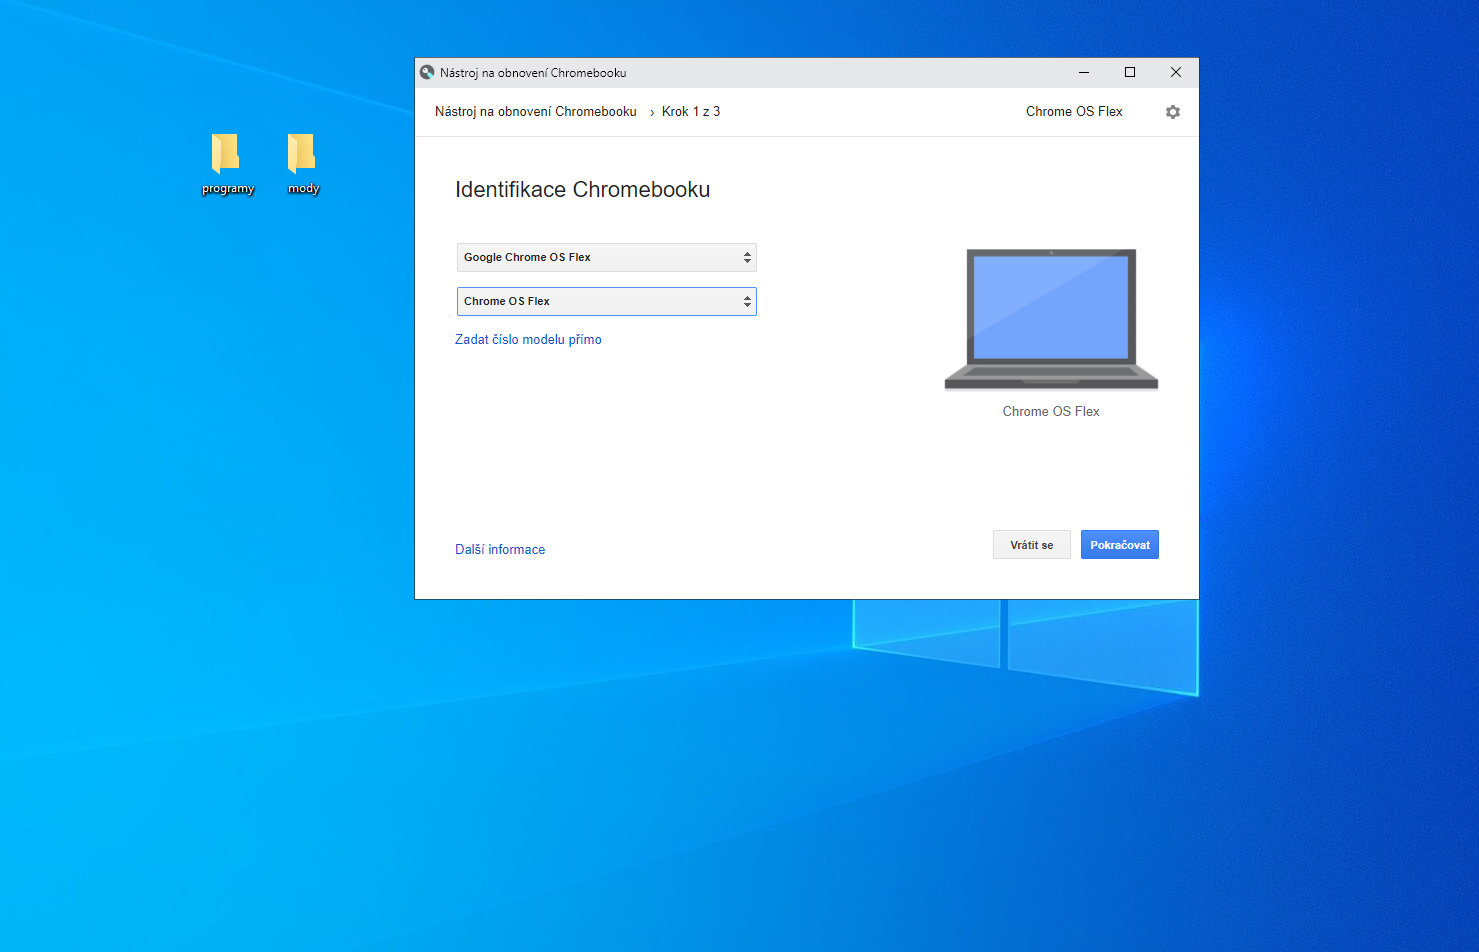Open the settings gear menu

pos(1173,112)
